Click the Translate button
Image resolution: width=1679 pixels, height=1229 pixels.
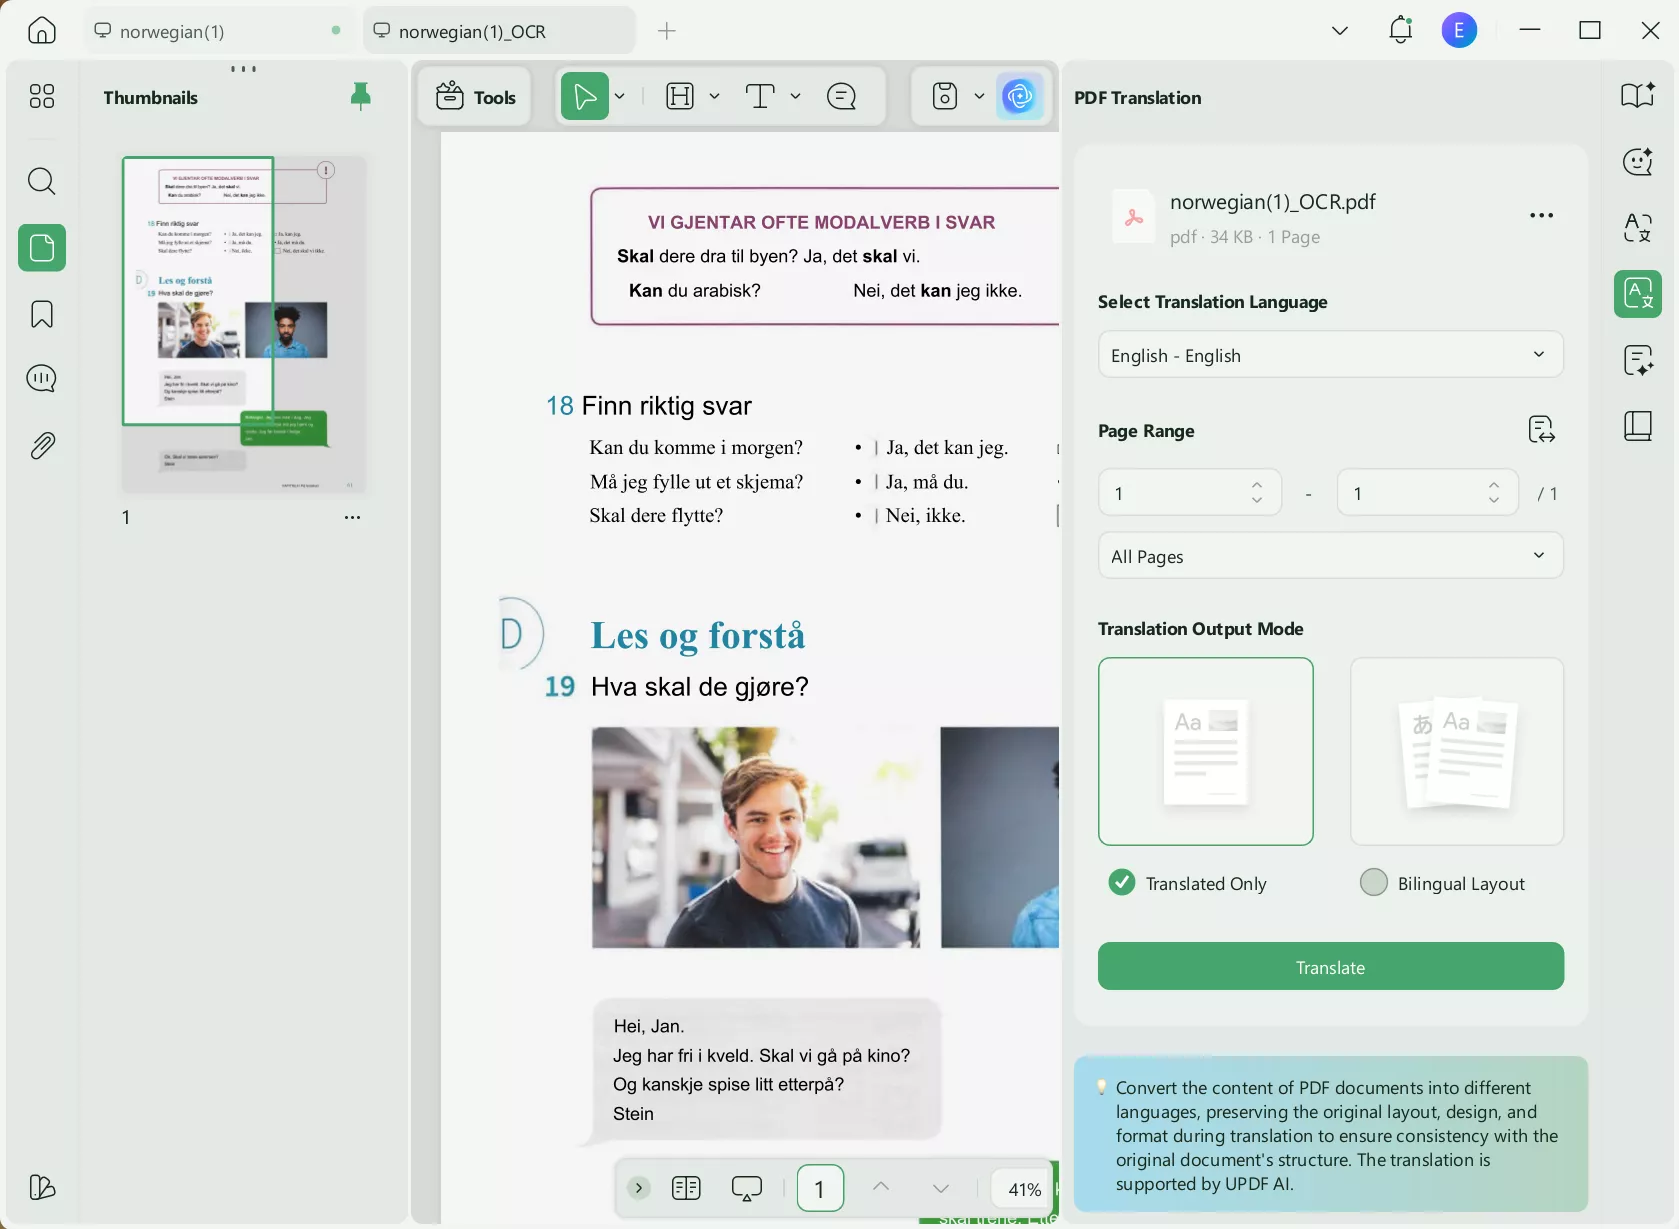1329,967
